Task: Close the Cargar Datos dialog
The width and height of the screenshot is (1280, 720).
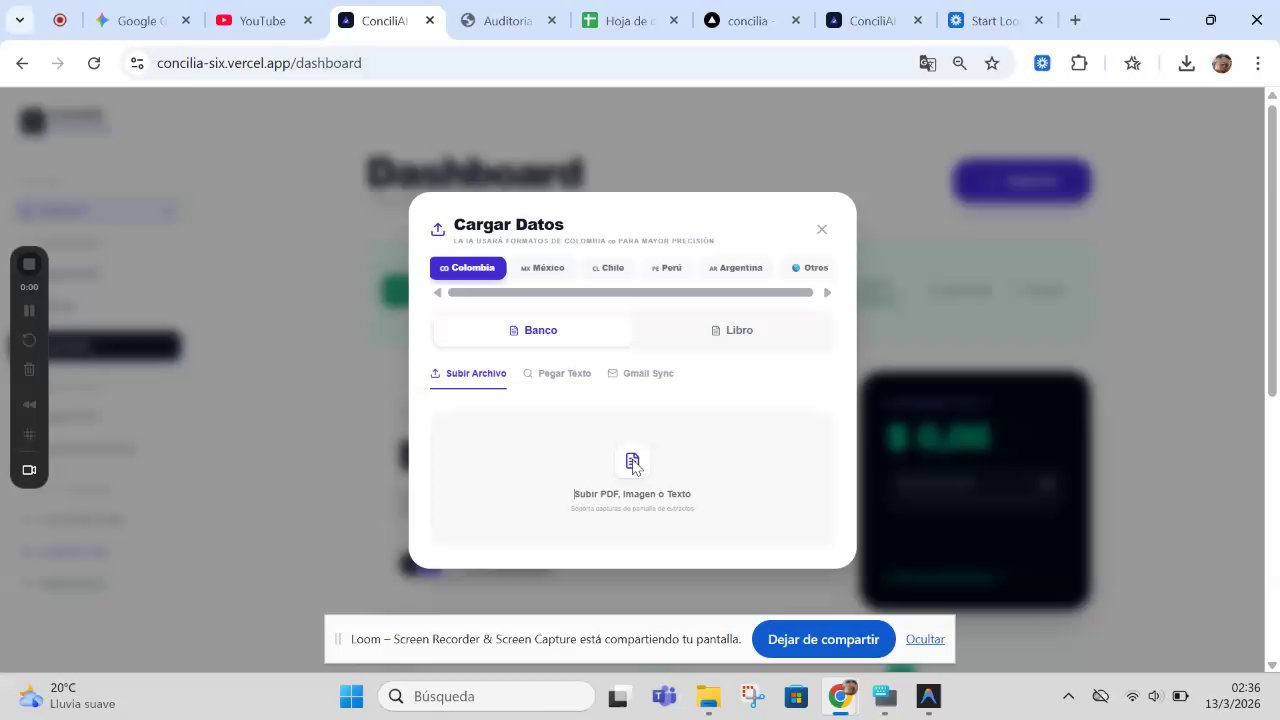Action: pos(822,229)
